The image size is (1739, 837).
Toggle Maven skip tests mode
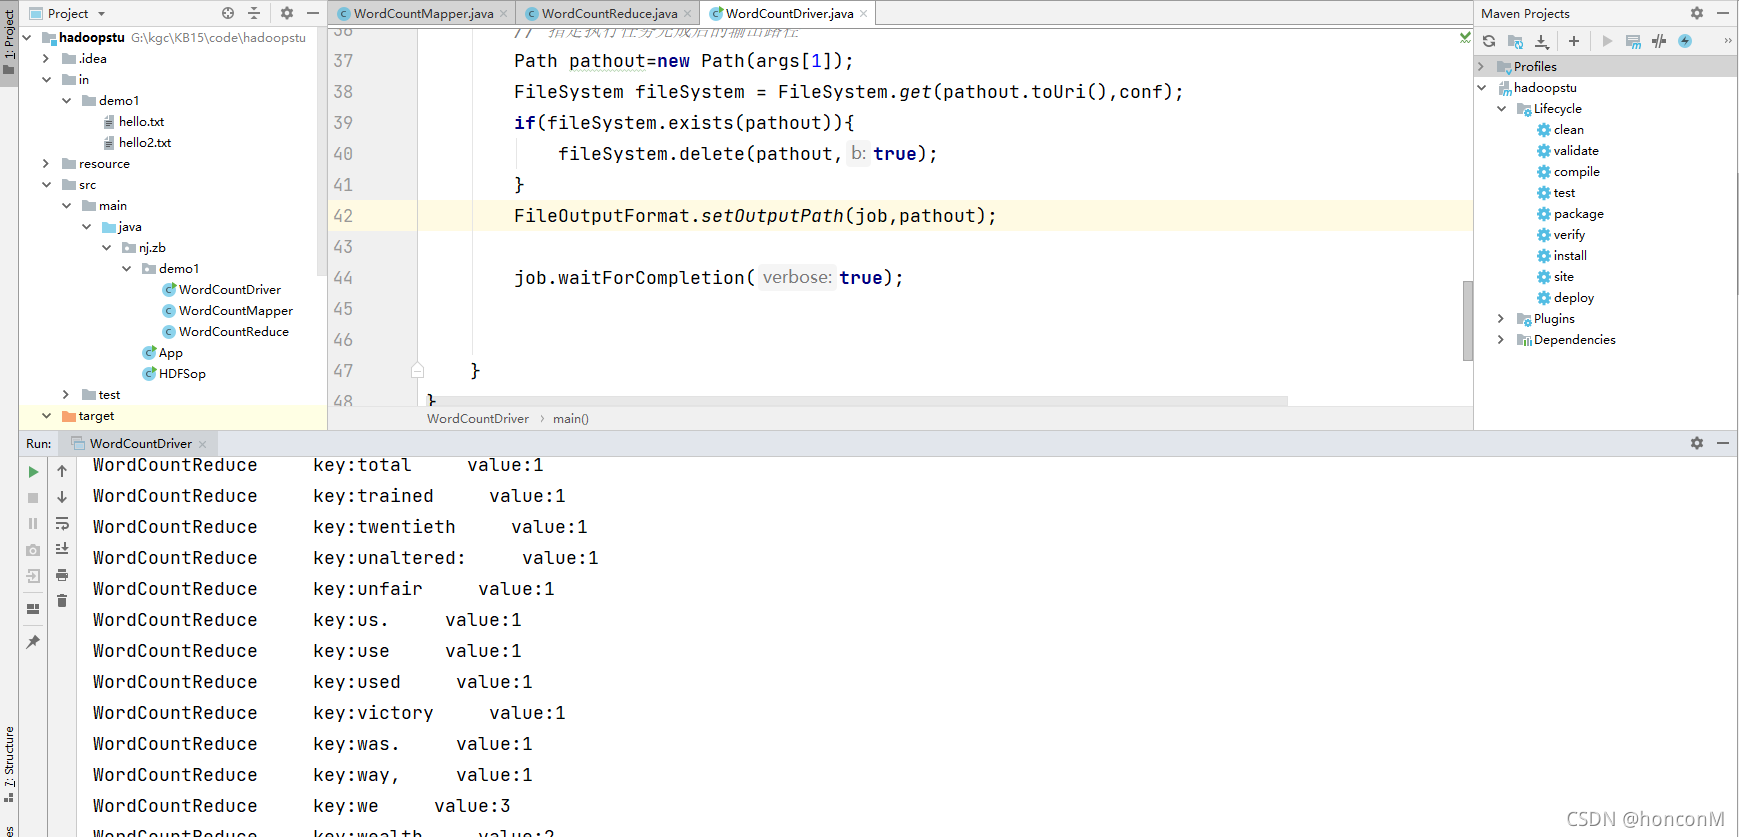[x=1685, y=41]
